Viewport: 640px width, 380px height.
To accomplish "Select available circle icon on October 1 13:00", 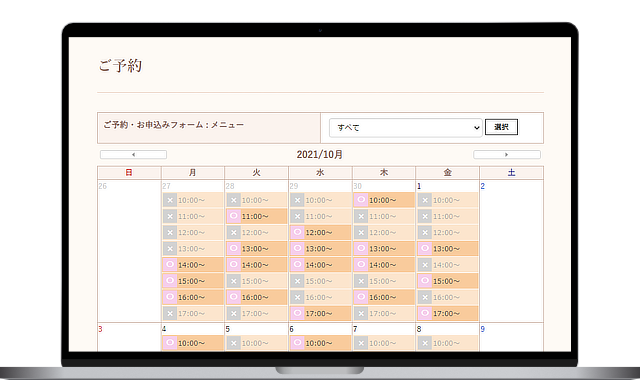I will point(424,249).
